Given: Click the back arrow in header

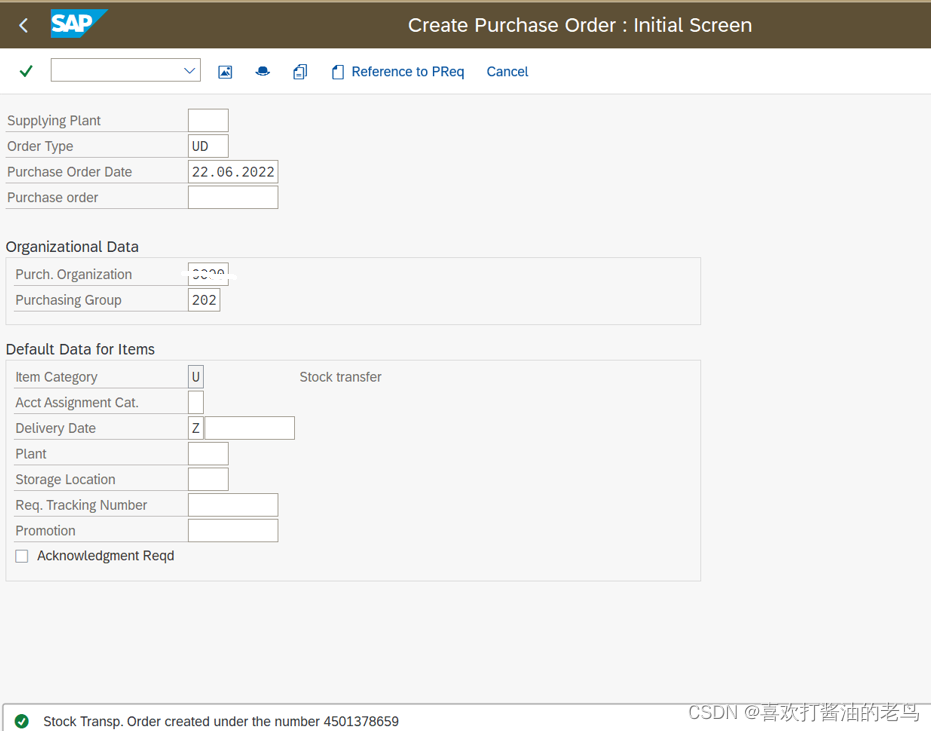Looking at the screenshot, I should point(24,25).
